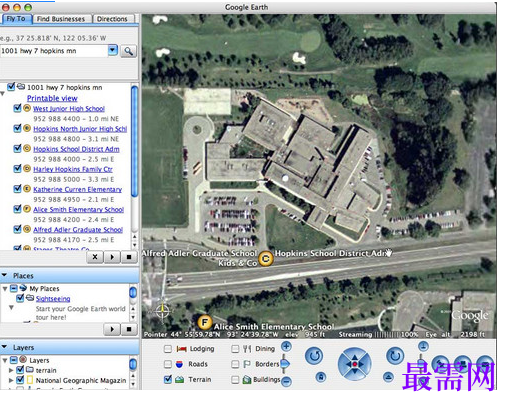Switch to the Fly To tab
Viewport: 514px width, 408px height.
point(16,19)
